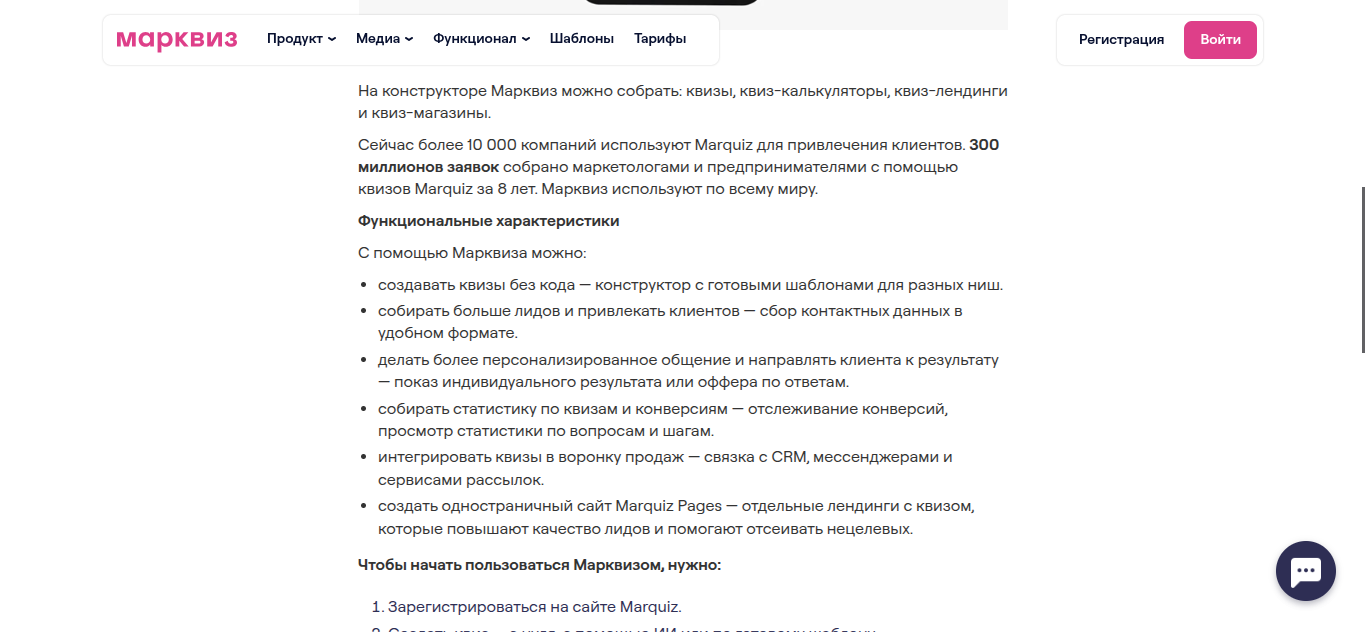Click the bullet about создавать квизы без кода

pyautogui.click(x=689, y=285)
